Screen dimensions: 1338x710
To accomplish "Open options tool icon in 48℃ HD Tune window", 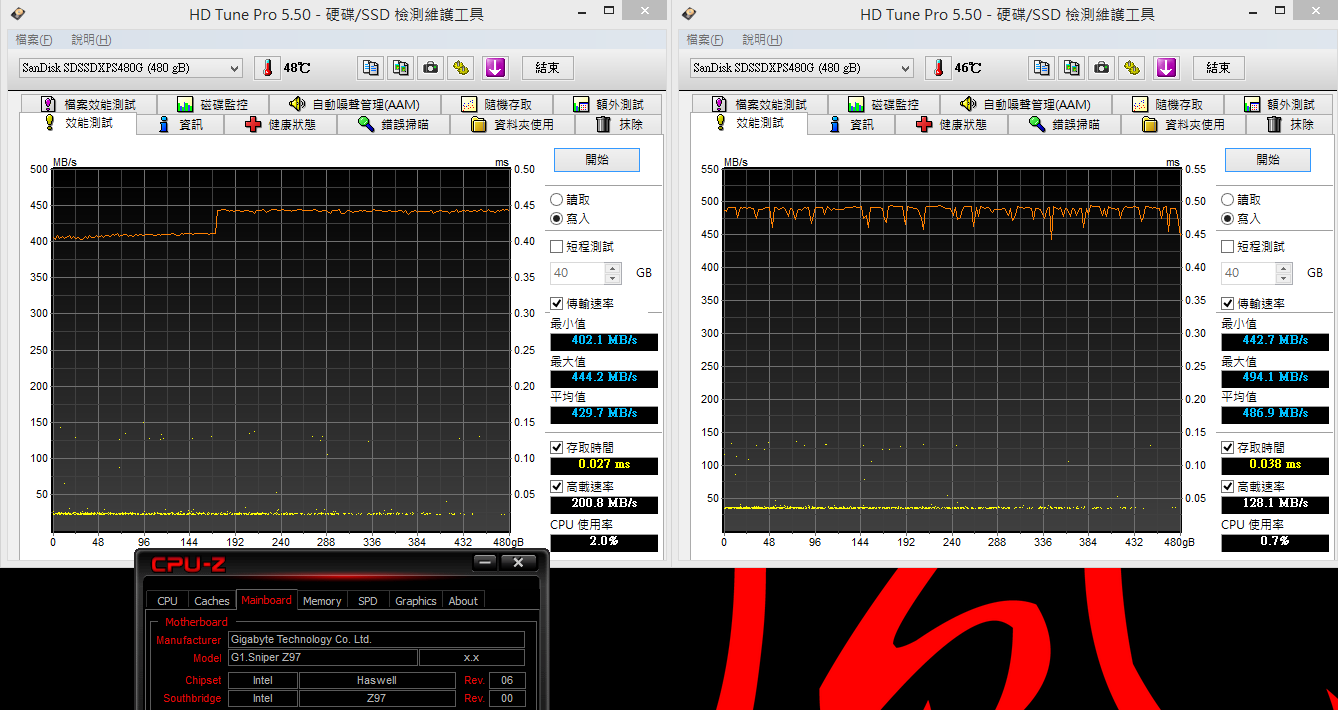I will click(460, 68).
